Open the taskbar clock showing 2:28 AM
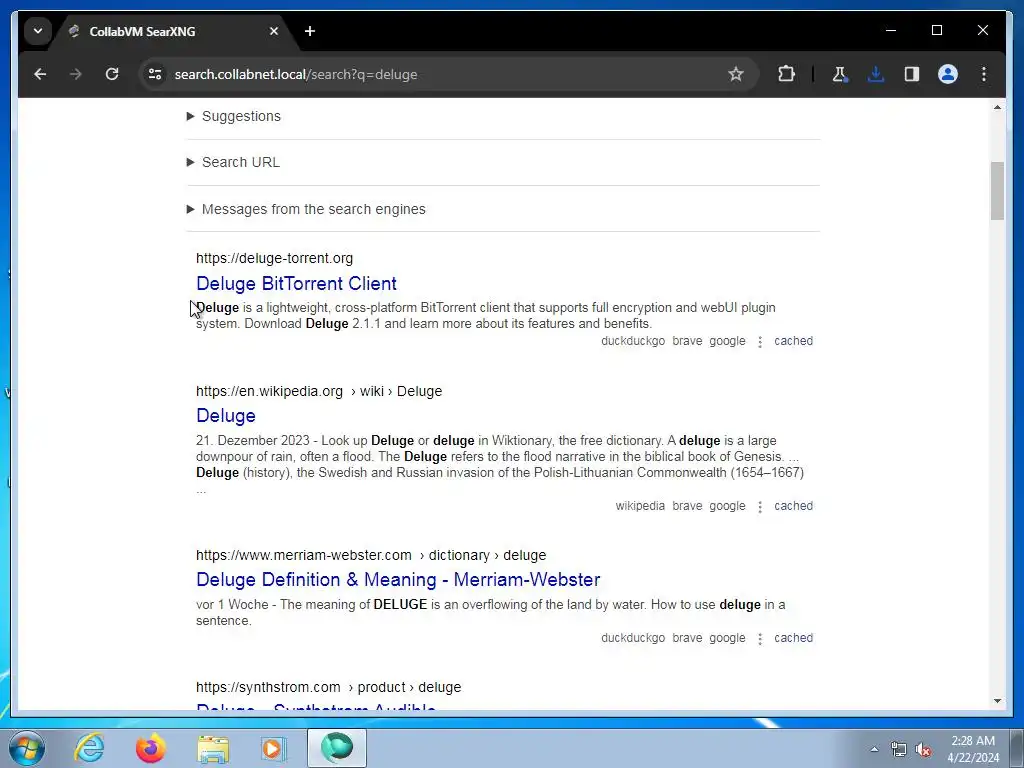The width and height of the screenshot is (1024, 768). pos(973,749)
